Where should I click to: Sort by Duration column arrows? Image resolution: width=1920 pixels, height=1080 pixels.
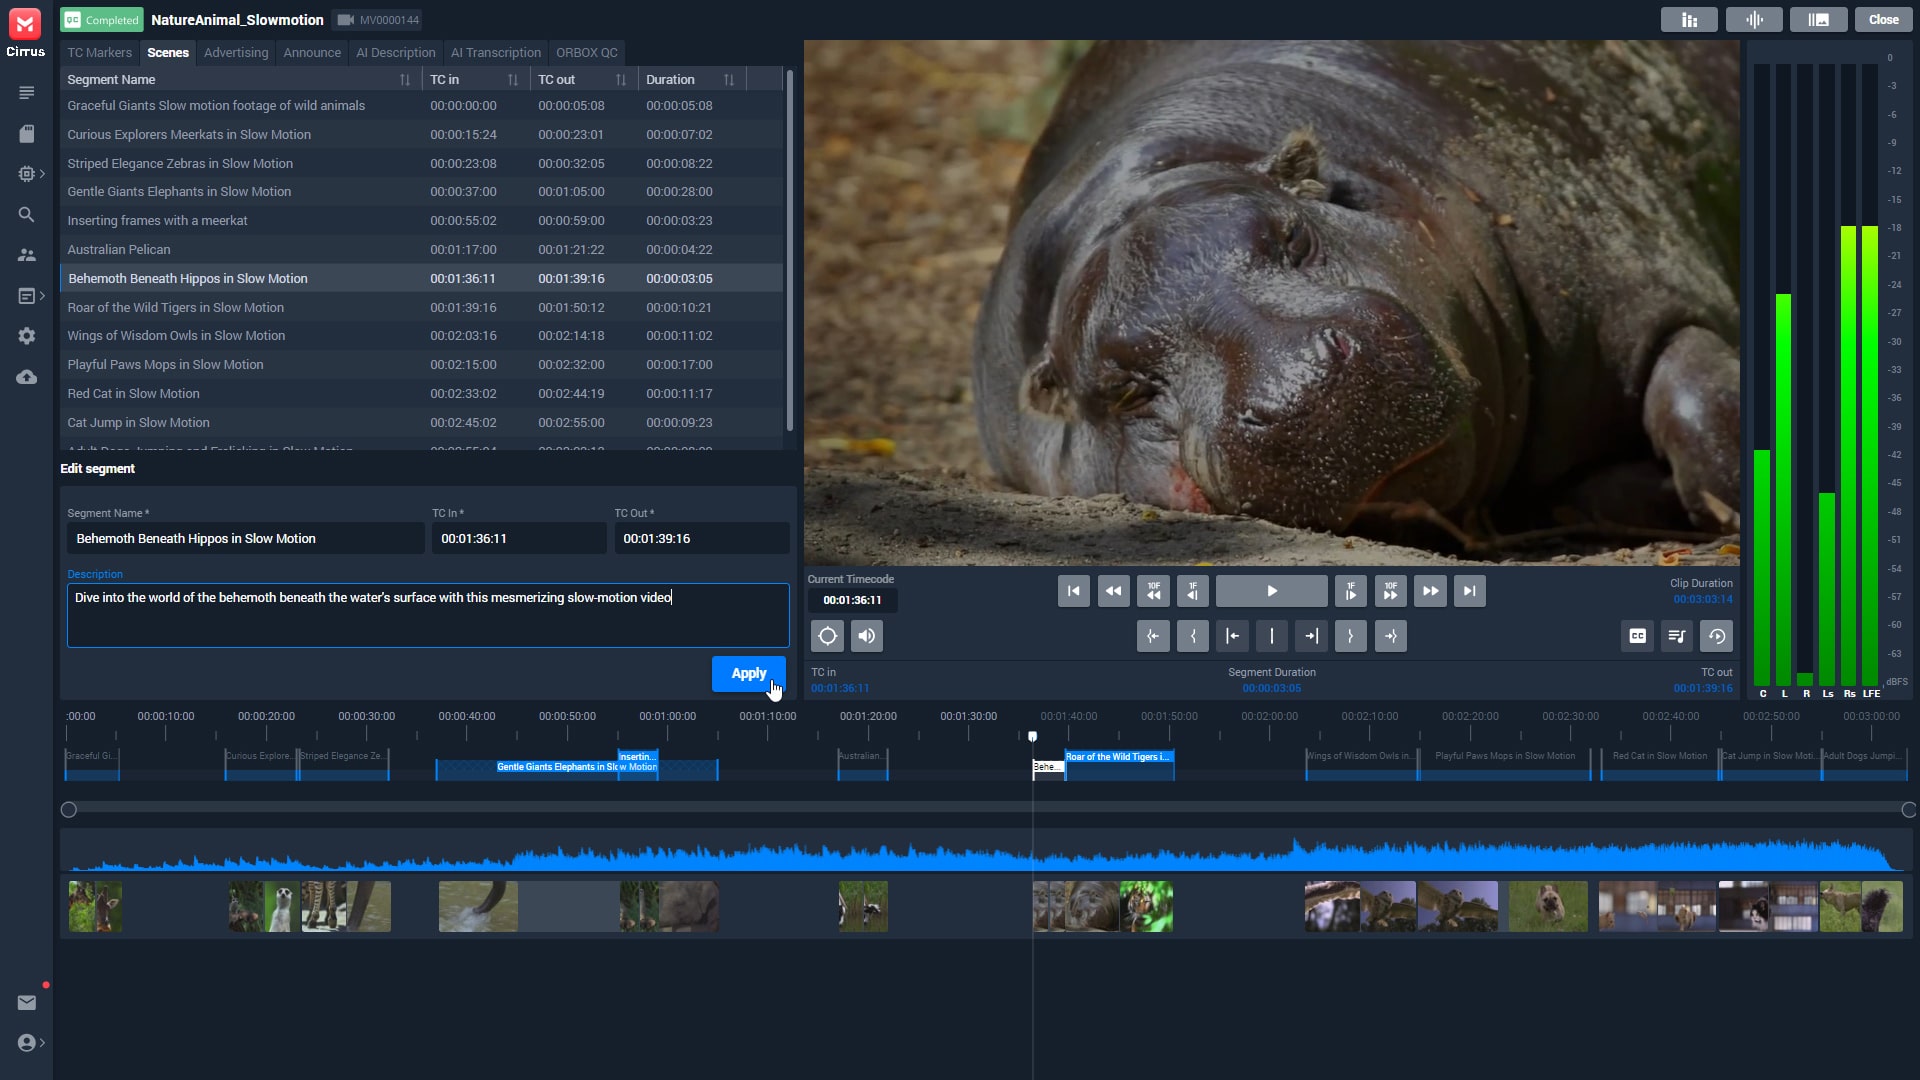729,80
